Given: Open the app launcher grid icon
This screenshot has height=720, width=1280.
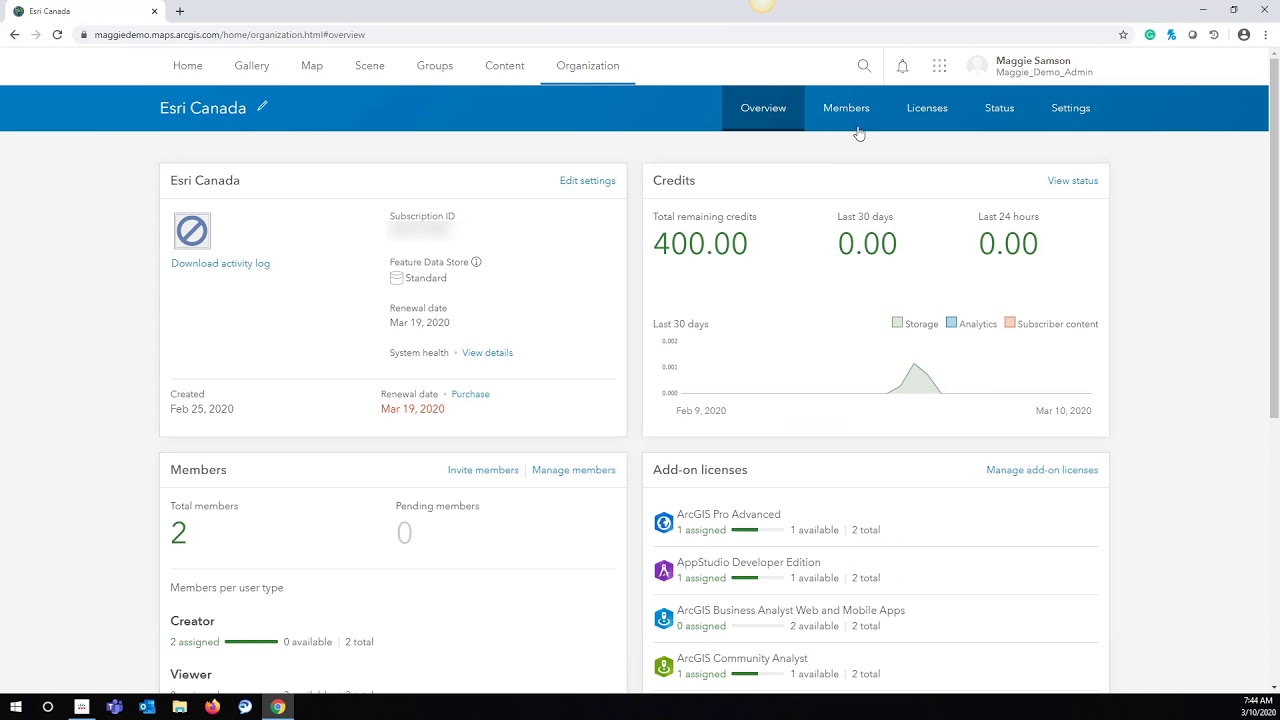Looking at the screenshot, I should pos(939,66).
